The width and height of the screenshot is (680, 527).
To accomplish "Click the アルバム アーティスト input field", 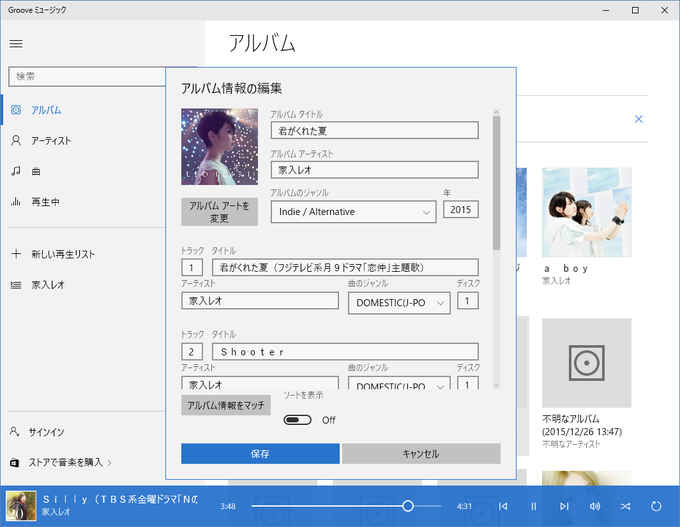I will pos(375,170).
